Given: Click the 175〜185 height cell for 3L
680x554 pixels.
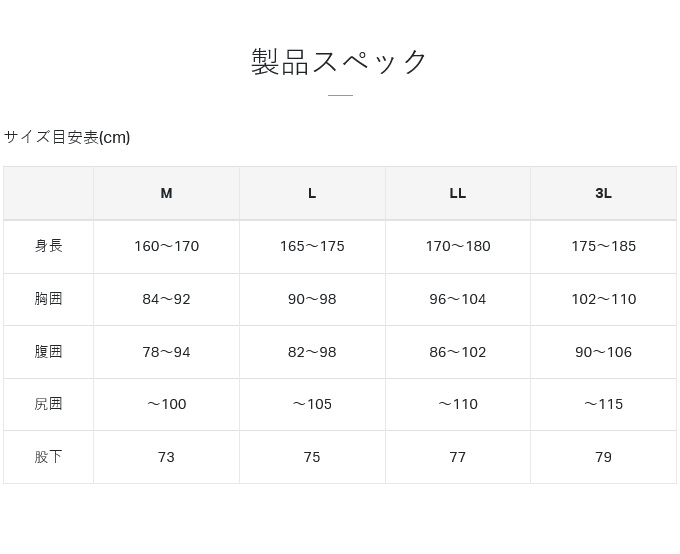Looking at the screenshot, I should (x=603, y=246).
